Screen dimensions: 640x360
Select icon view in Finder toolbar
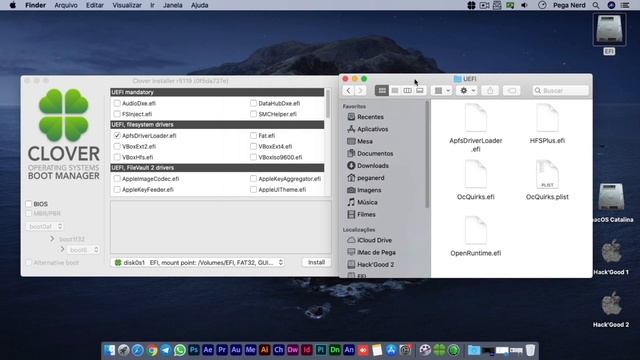(x=382, y=91)
